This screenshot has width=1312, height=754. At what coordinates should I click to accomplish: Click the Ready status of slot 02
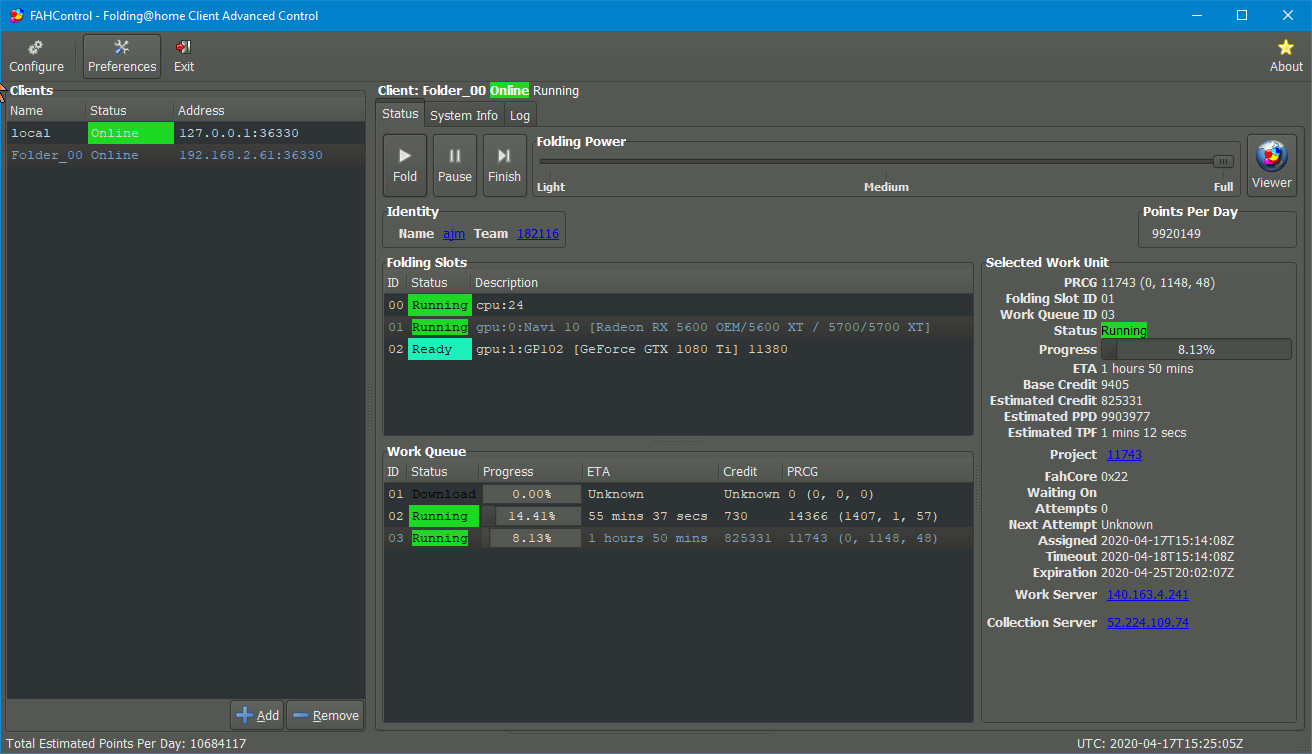click(439, 349)
